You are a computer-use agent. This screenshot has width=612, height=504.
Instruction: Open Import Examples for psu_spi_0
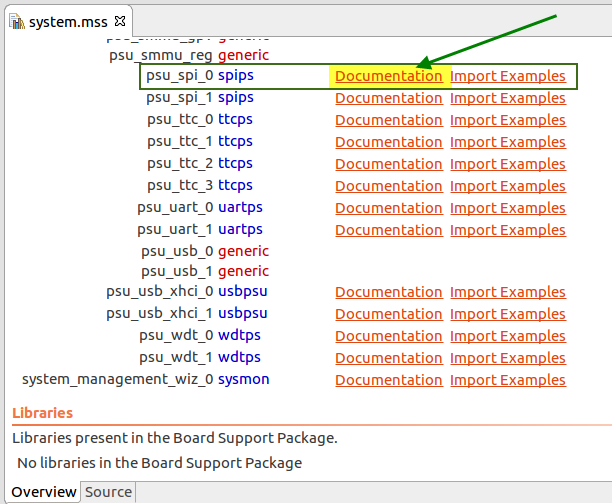pos(508,76)
